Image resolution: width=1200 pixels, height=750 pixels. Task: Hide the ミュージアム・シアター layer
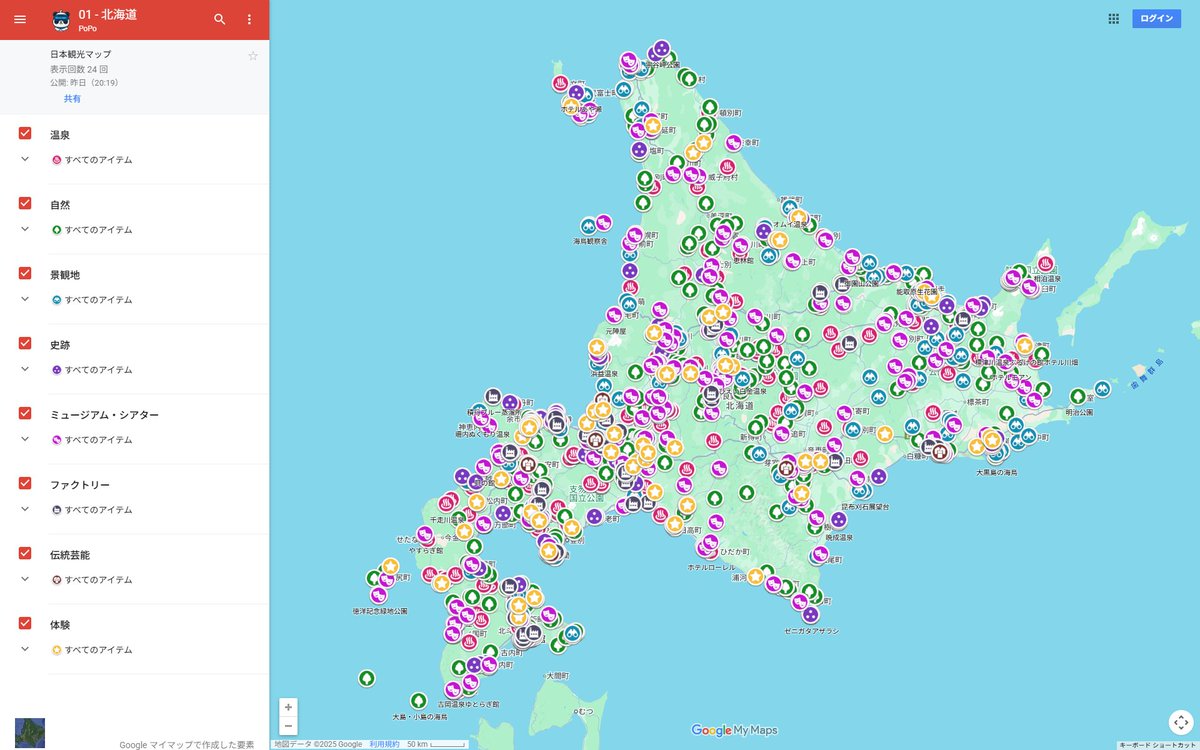(25, 414)
